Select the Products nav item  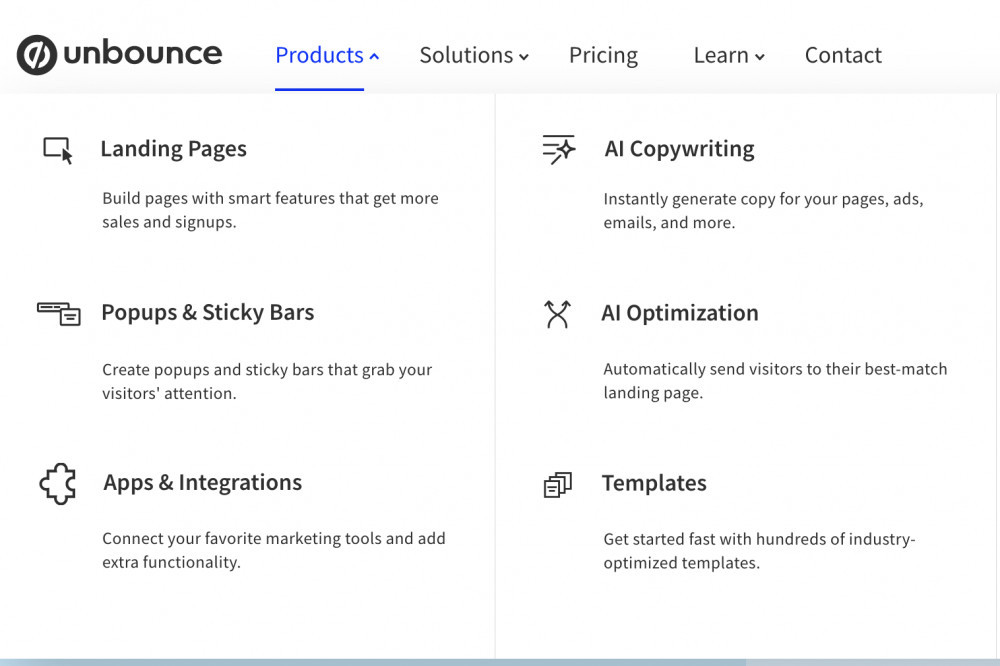pyautogui.click(x=320, y=56)
